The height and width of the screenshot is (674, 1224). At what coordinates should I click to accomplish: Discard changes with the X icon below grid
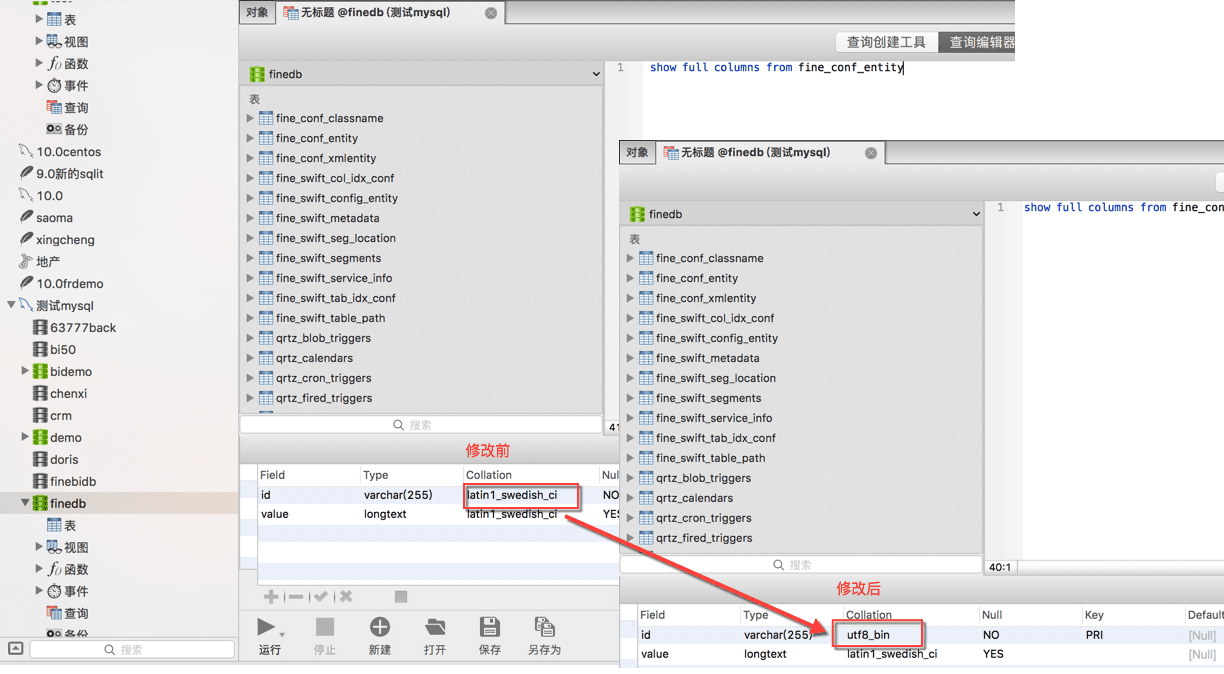pyautogui.click(x=346, y=597)
